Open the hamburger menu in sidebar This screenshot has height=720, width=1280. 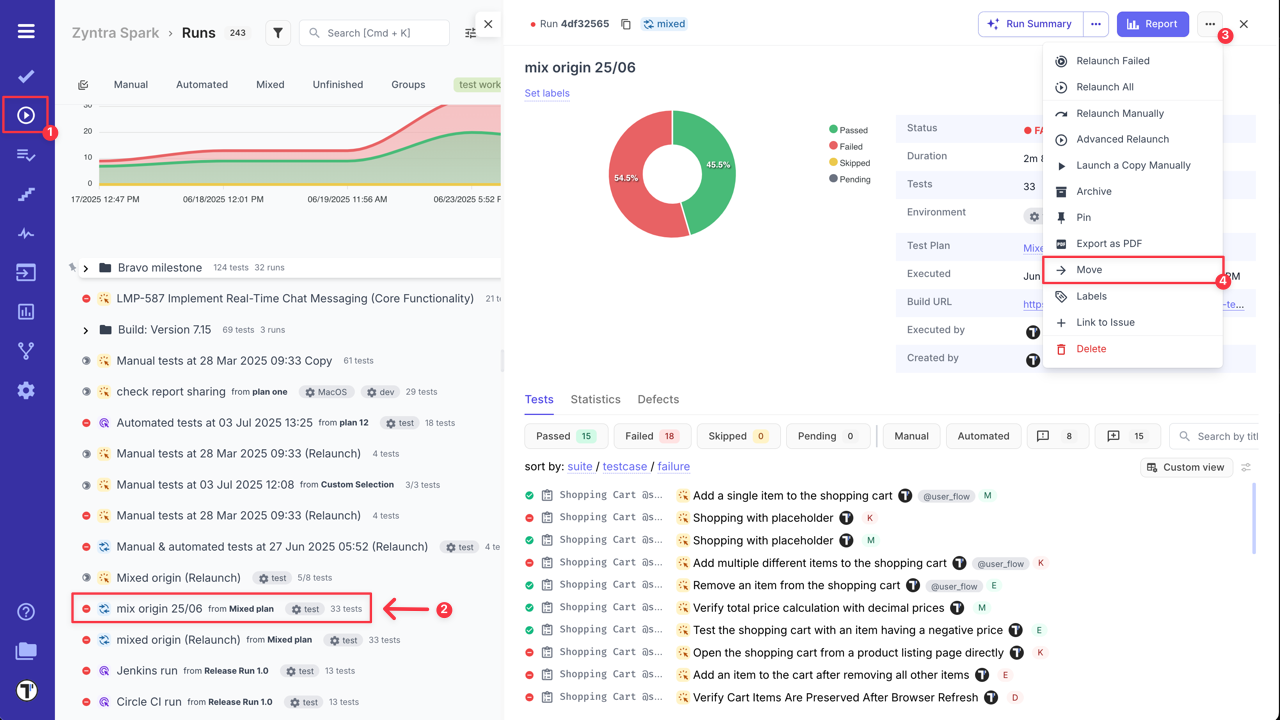pyautogui.click(x=26, y=32)
